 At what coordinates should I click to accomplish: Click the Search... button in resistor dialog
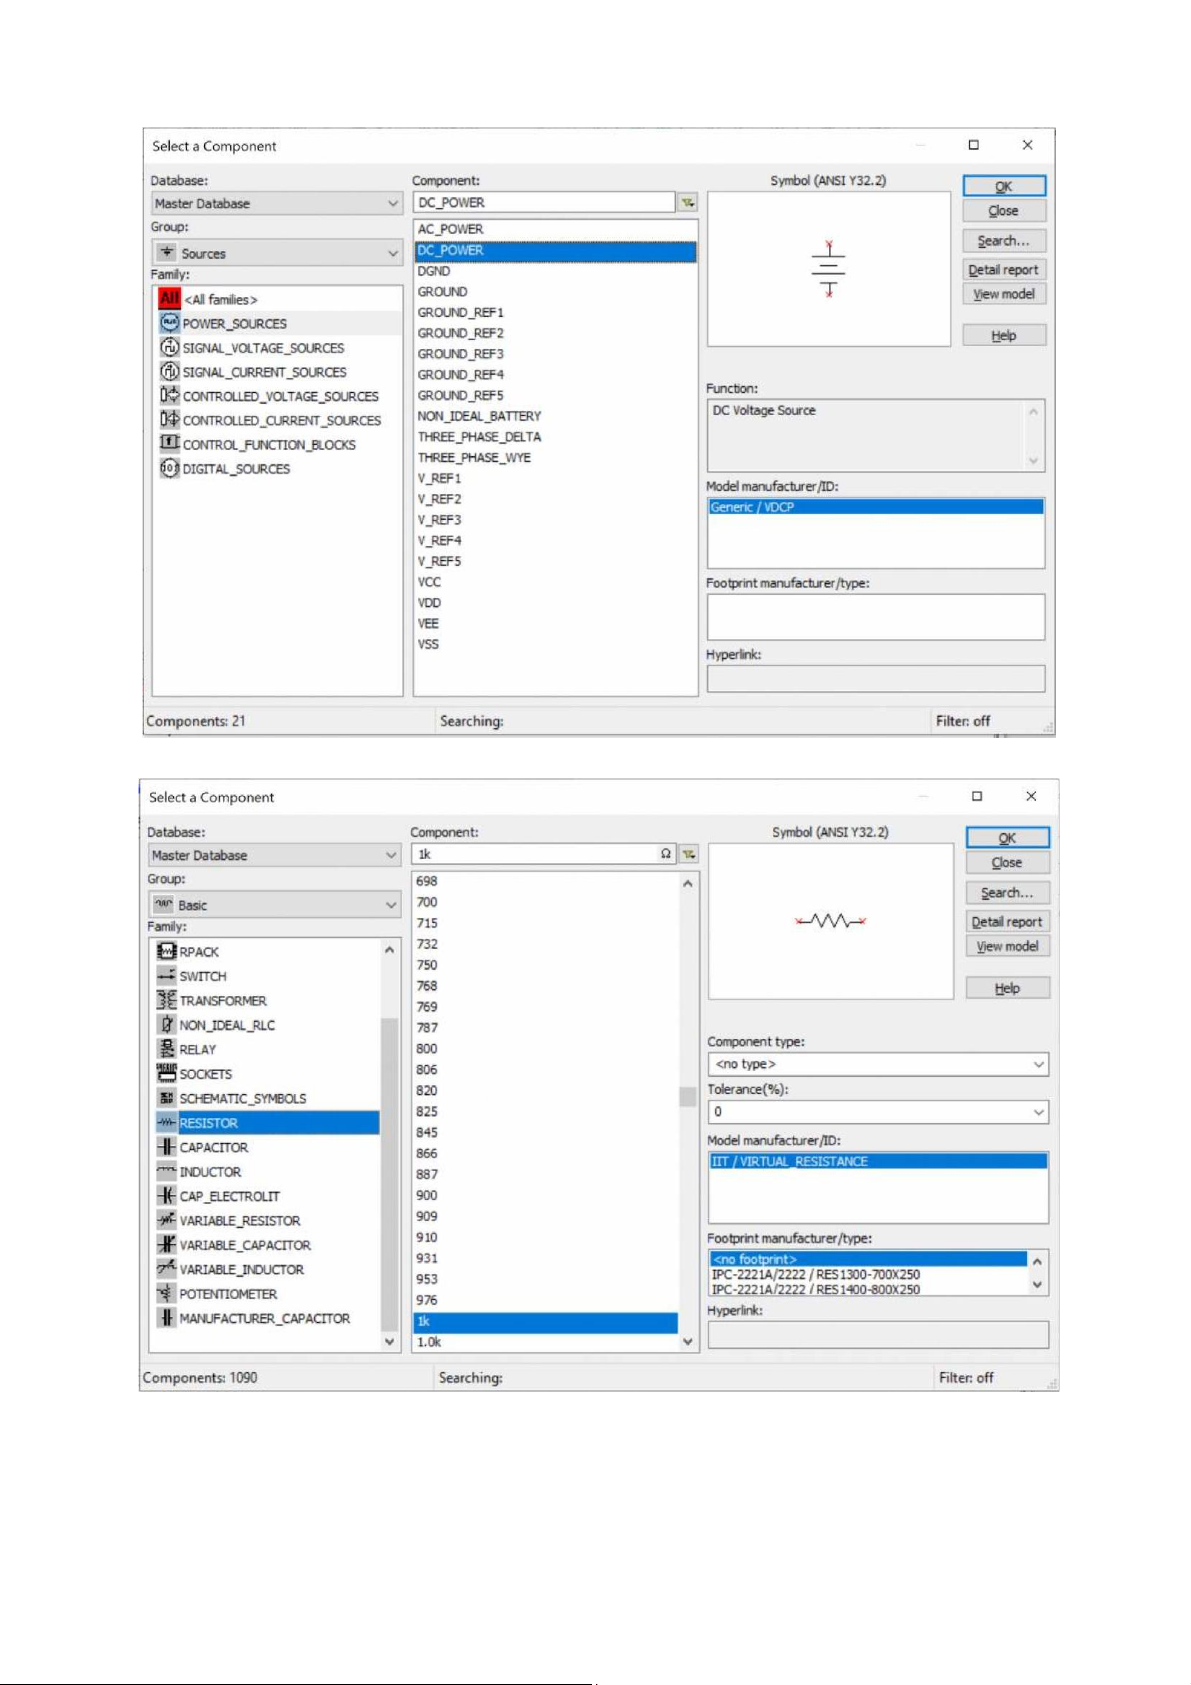[x=1006, y=893]
